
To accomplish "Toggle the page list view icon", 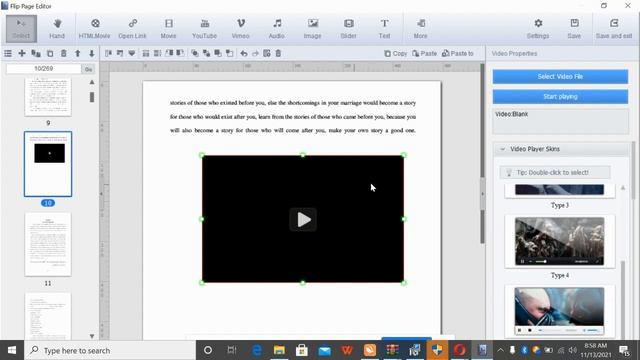I will (8, 53).
